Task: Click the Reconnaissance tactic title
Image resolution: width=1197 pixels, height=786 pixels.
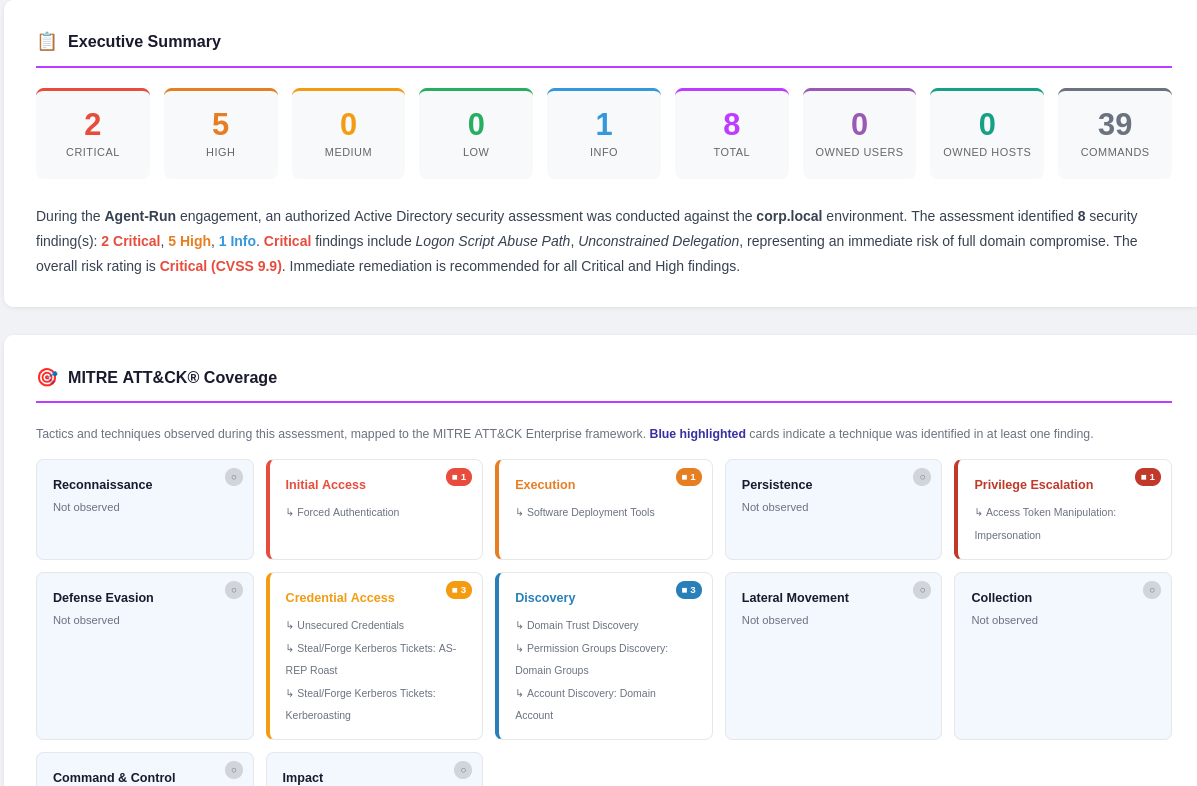Action: [102, 485]
